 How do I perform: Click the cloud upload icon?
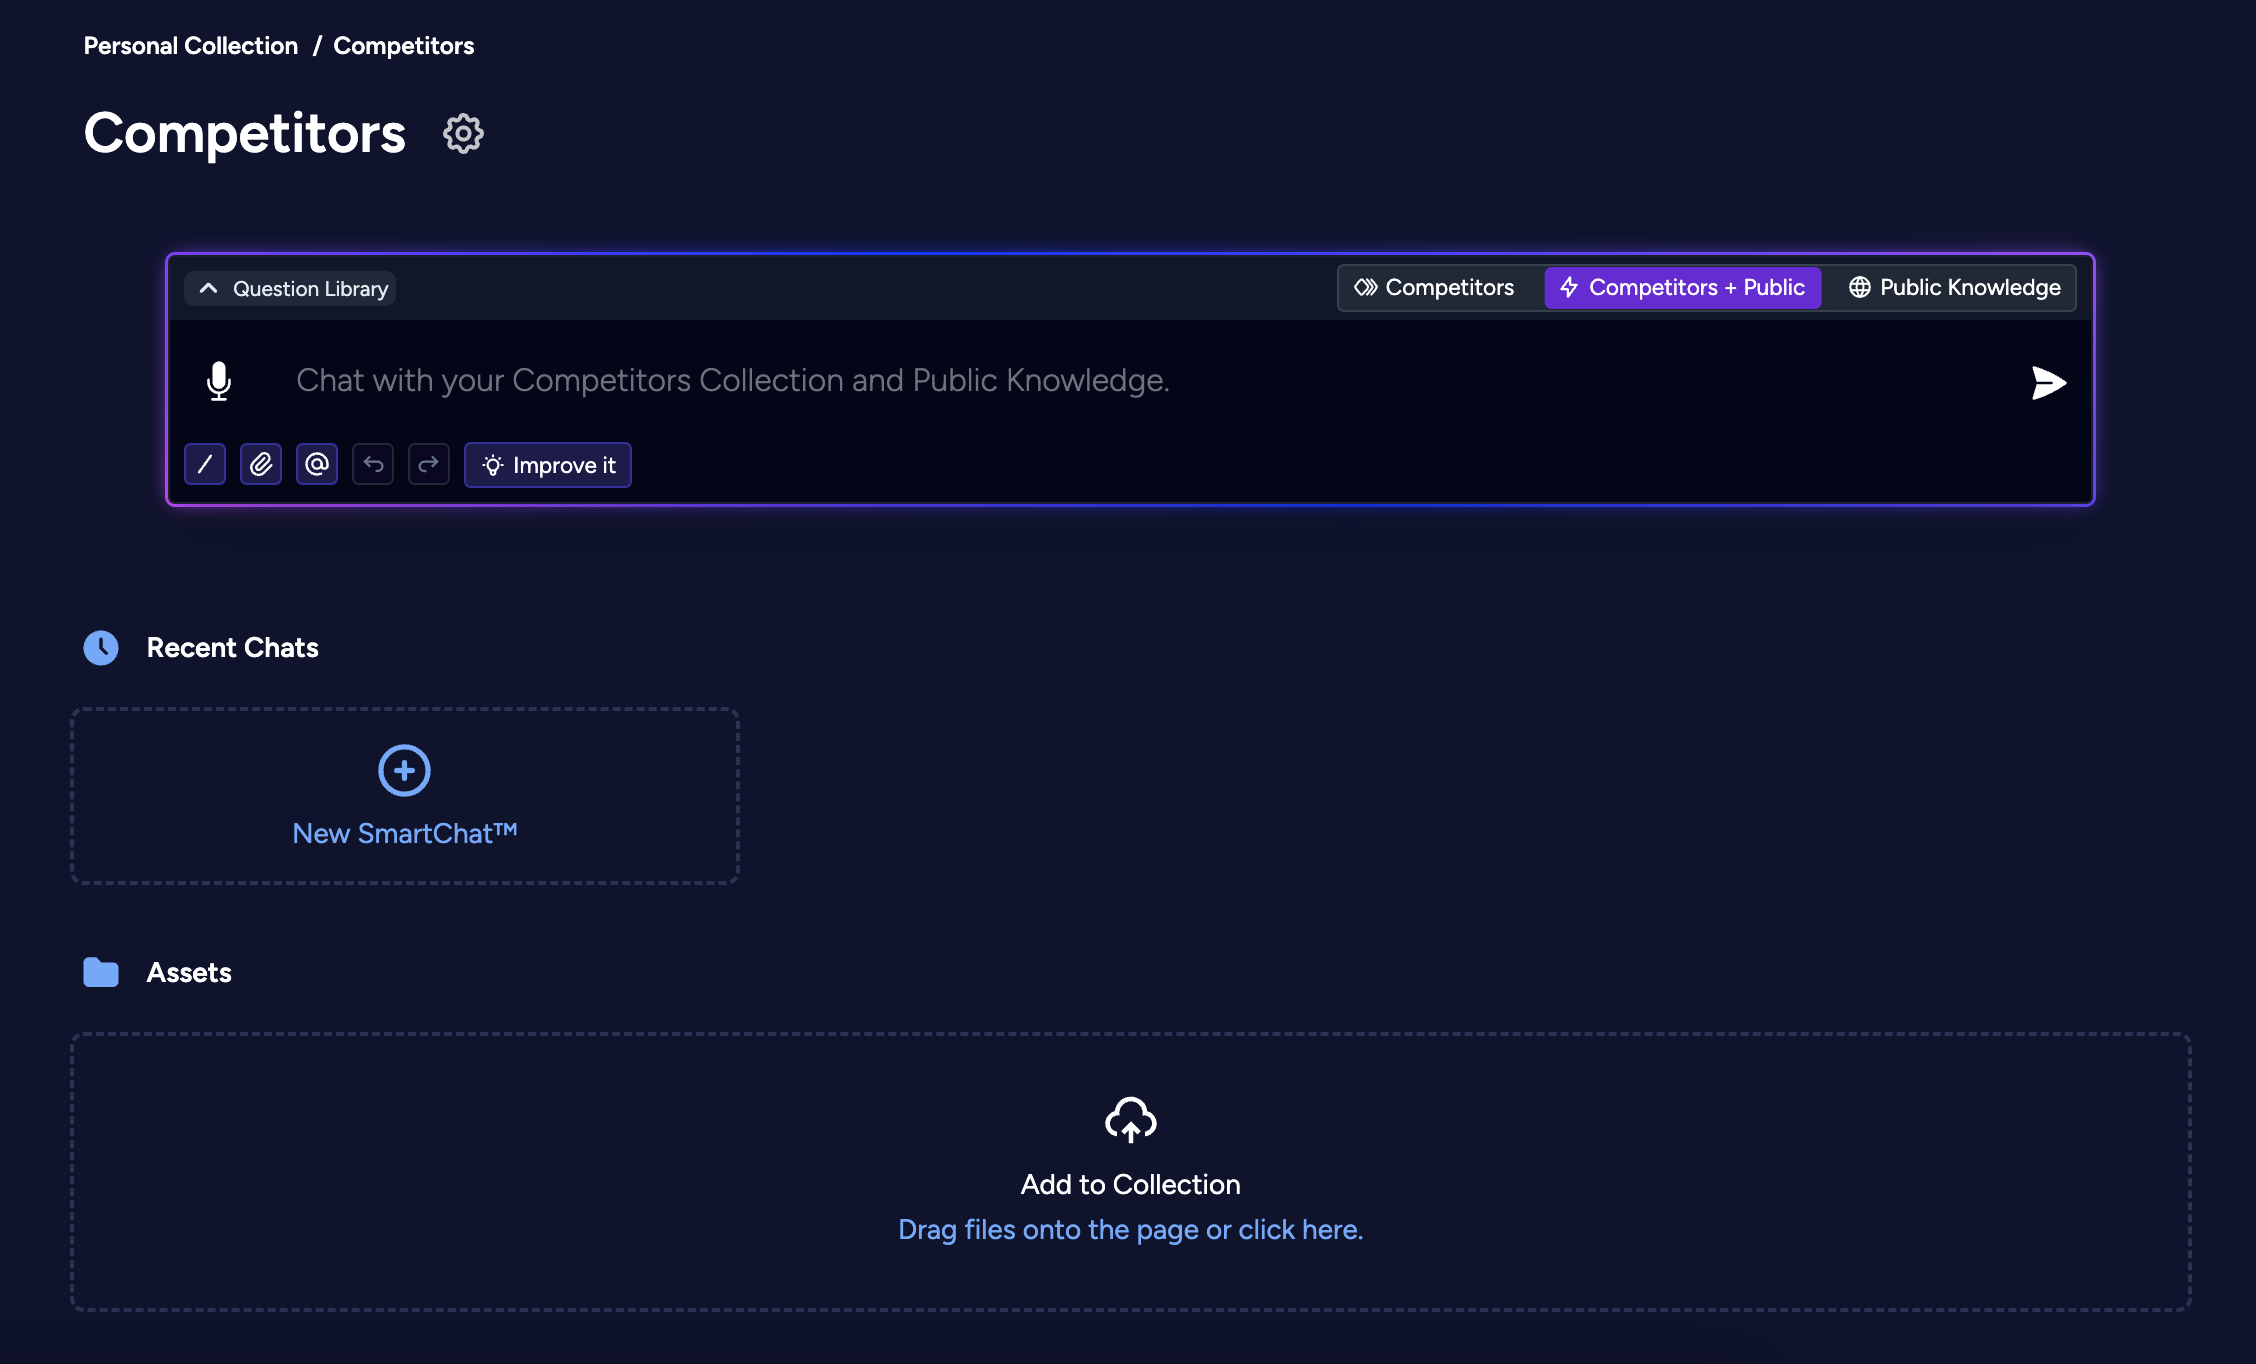coord(1130,1120)
